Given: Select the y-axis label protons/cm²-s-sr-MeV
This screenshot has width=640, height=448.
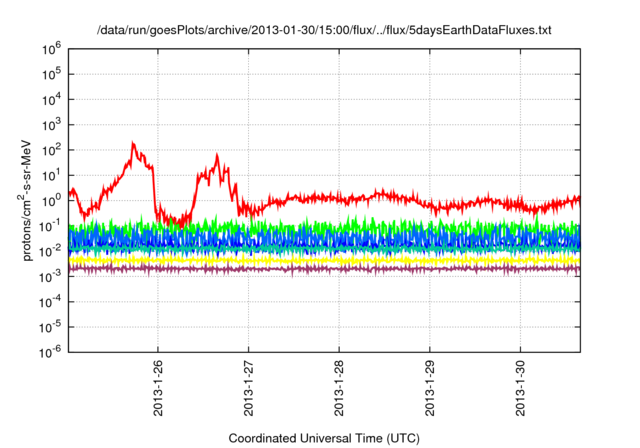Looking at the screenshot, I should click(x=26, y=200).
